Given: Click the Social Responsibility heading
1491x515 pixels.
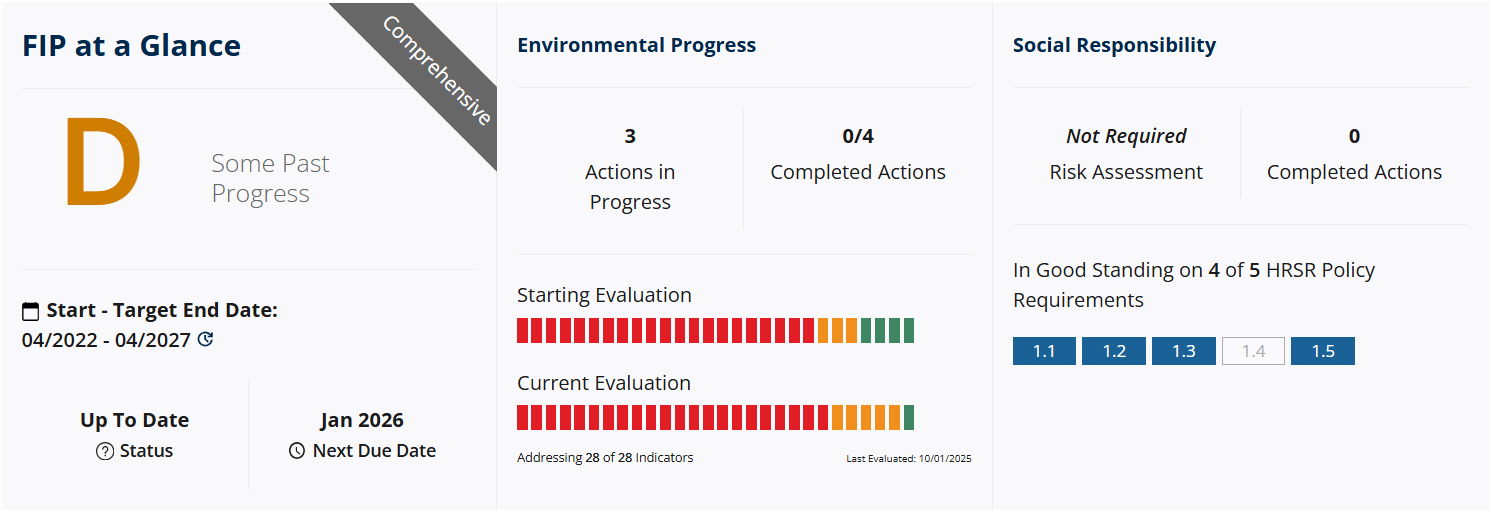Looking at the screenshot, I should pyautogui.click(x=1114, y=45).
